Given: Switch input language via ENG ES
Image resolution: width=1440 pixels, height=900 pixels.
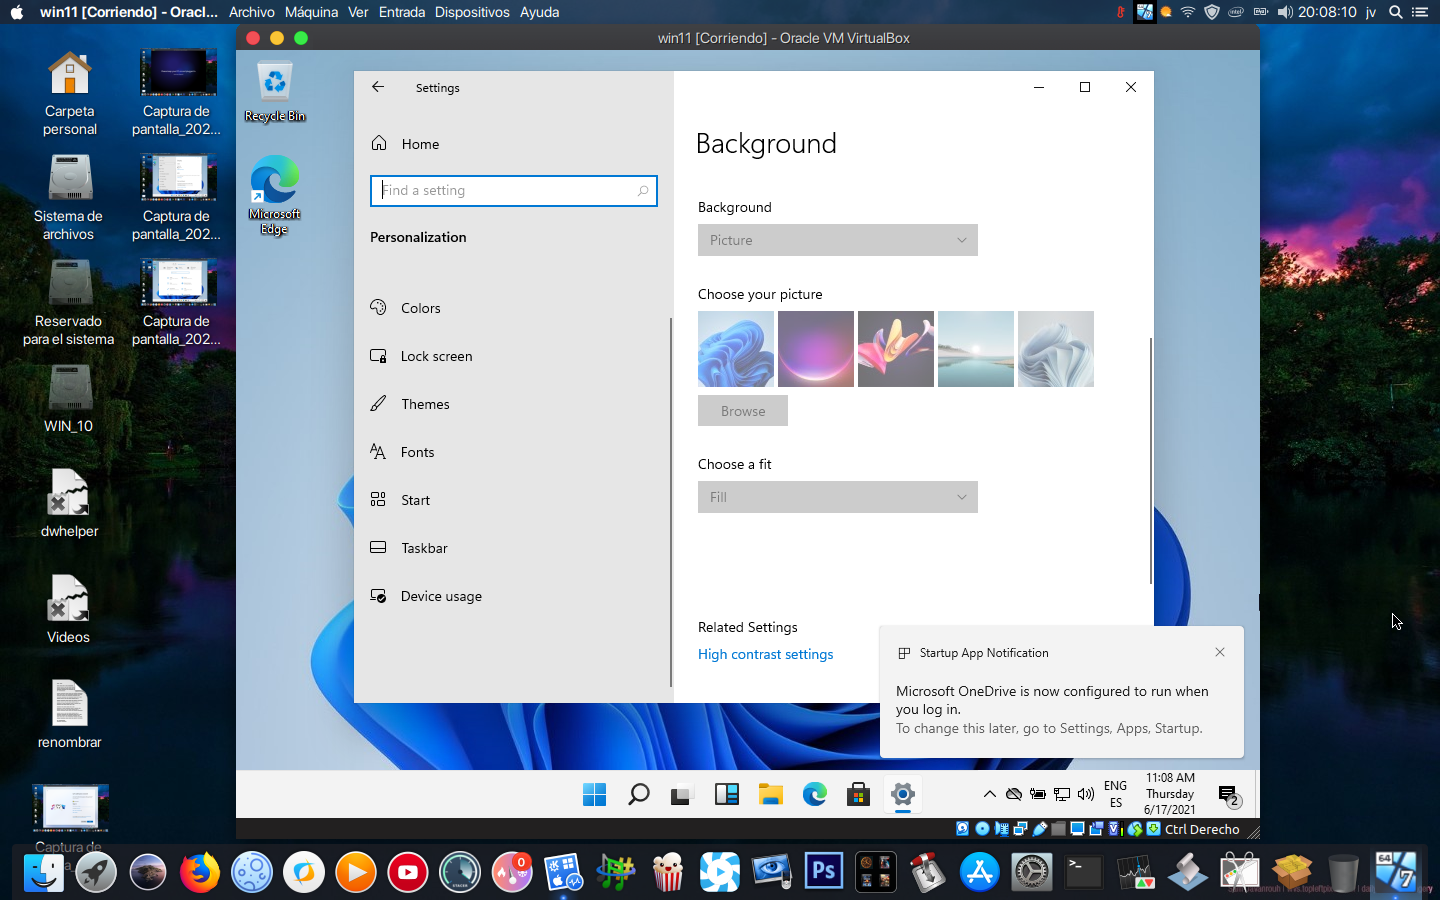Looking at the screenshot, I should pyautogui.click(x=1115, y=795).
